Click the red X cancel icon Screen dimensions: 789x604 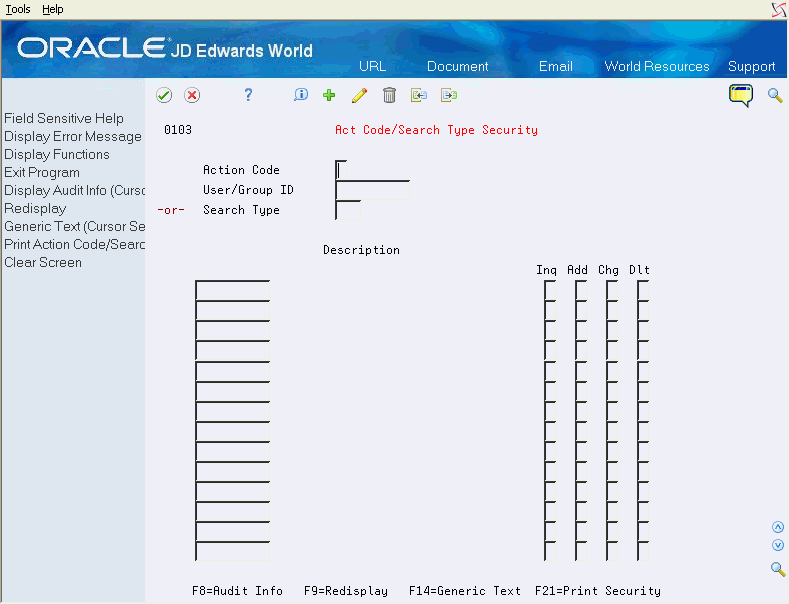click(x=192, y=95)
